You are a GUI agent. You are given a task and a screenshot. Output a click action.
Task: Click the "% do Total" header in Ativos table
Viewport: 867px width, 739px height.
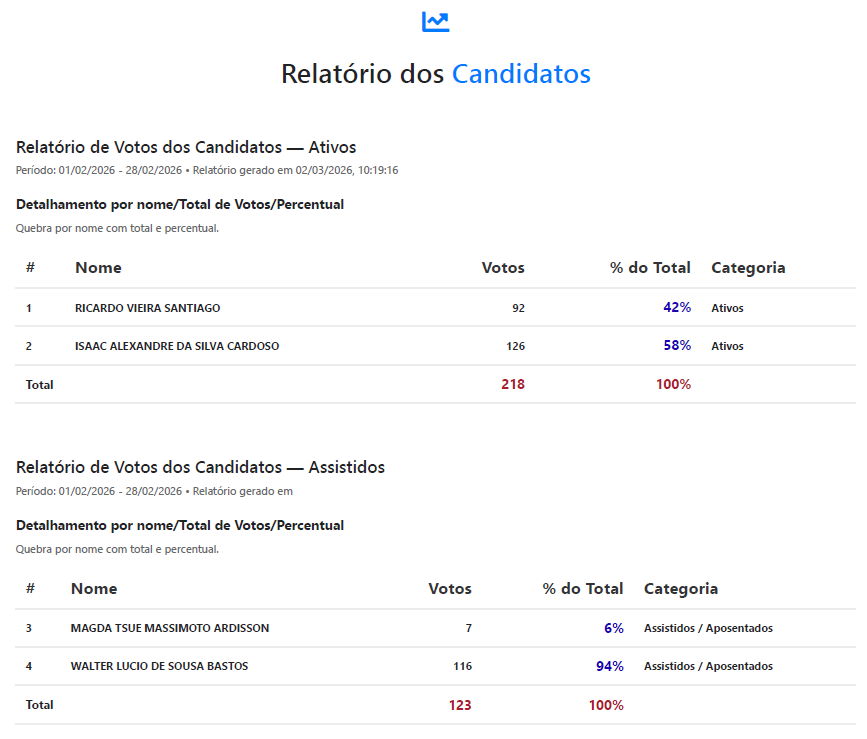[650, 268]
